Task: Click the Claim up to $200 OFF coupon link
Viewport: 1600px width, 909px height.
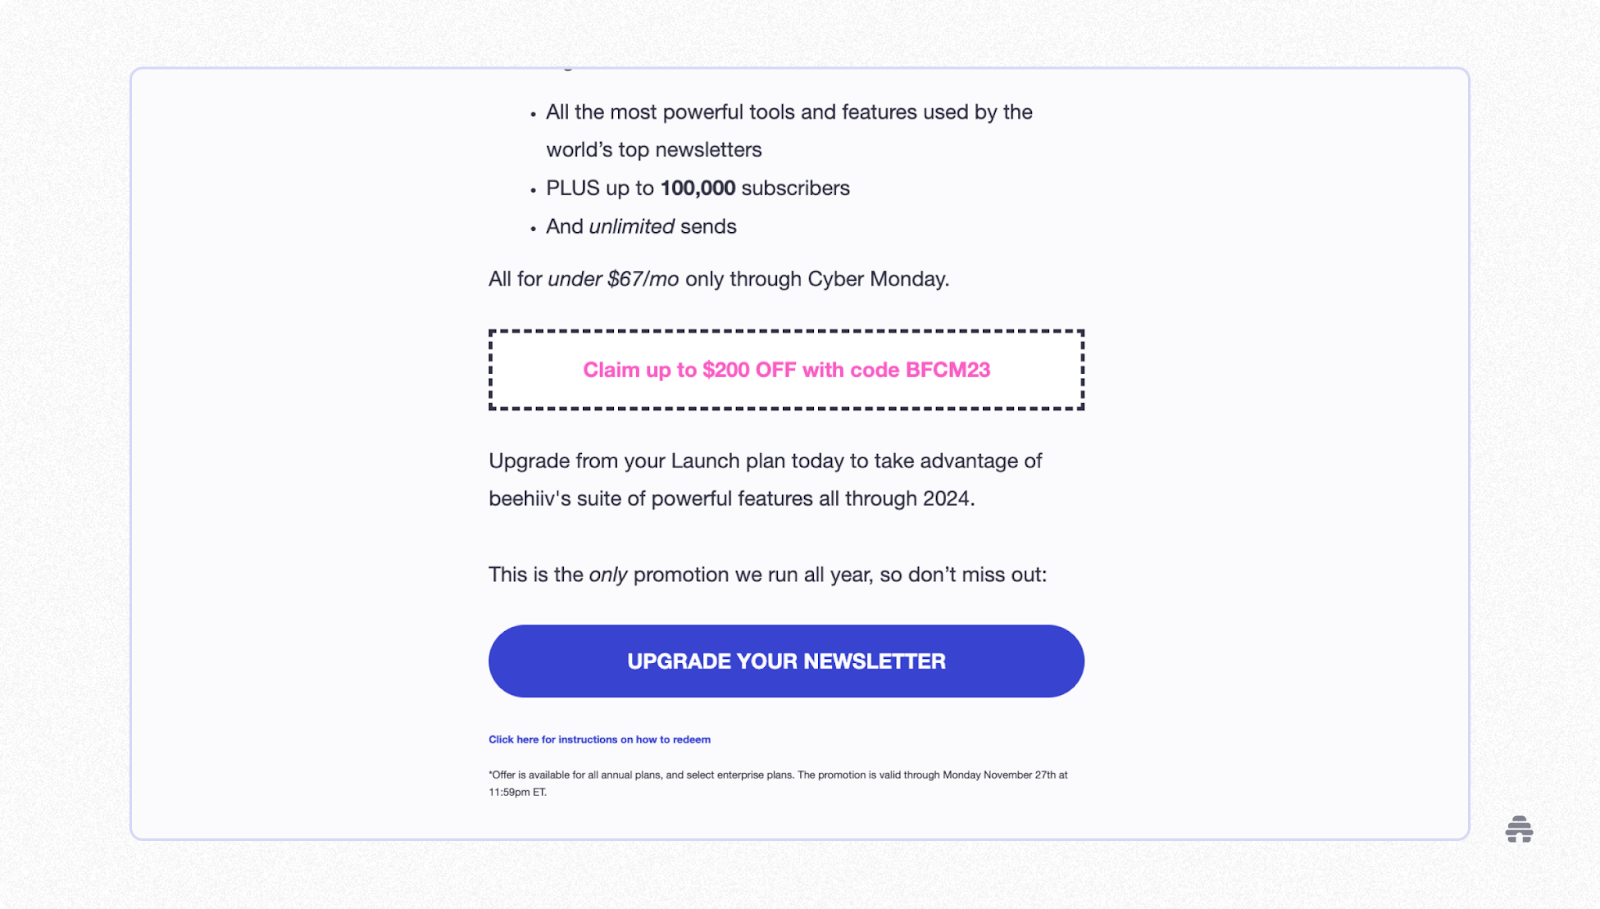Action: pyautogui.click(x=786, y=369)
